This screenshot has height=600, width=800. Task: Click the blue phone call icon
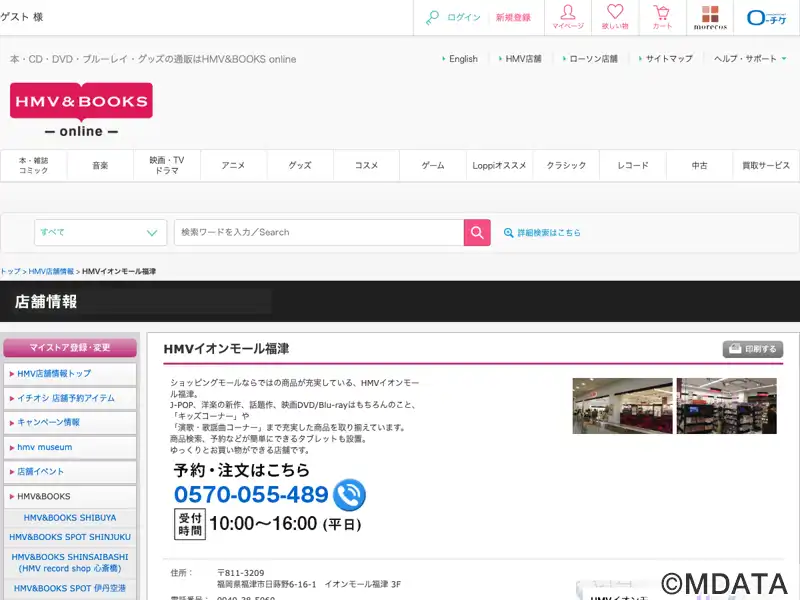tap(349, 495)
